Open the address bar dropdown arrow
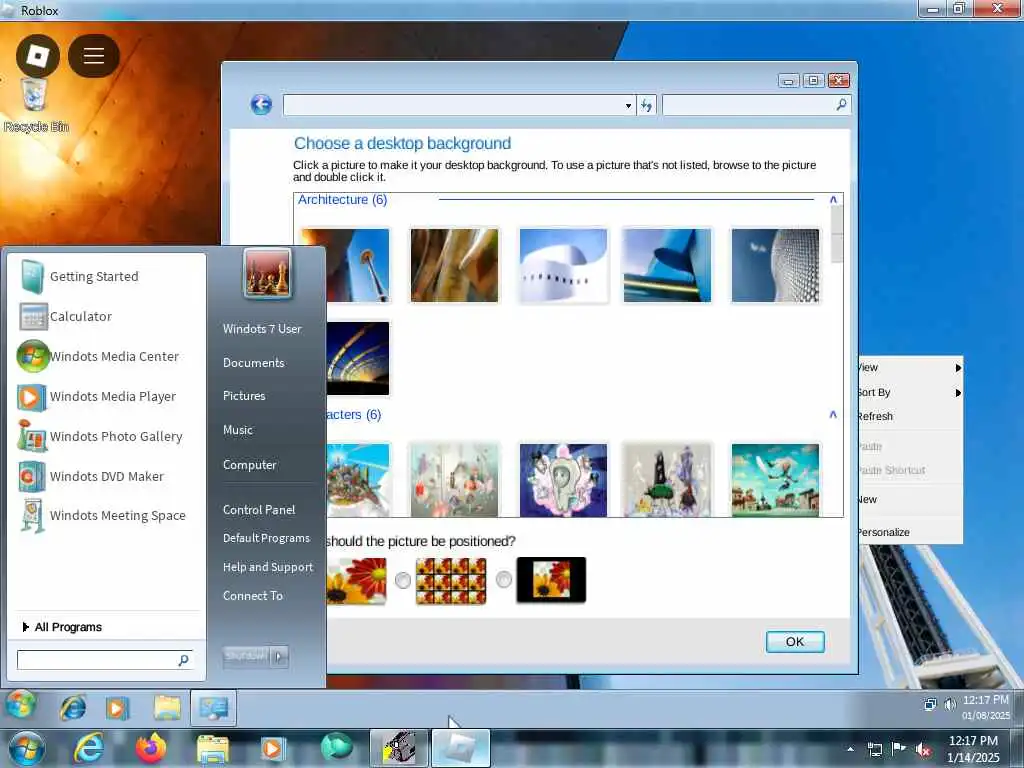This screenshot has width=1024, height=768. point(628,106)
